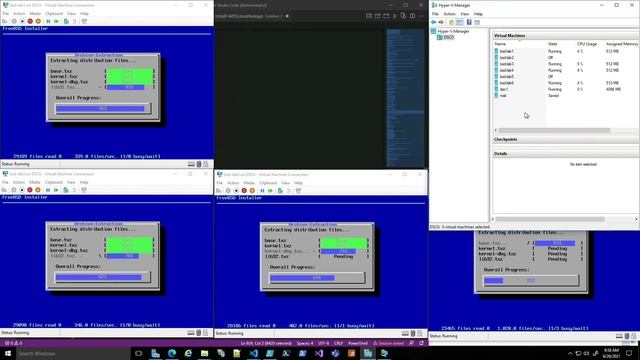Select DSCO server in Hyper-V Manager tree
Viewport: 640px width, 360px height.
click(x=445, y=37)
